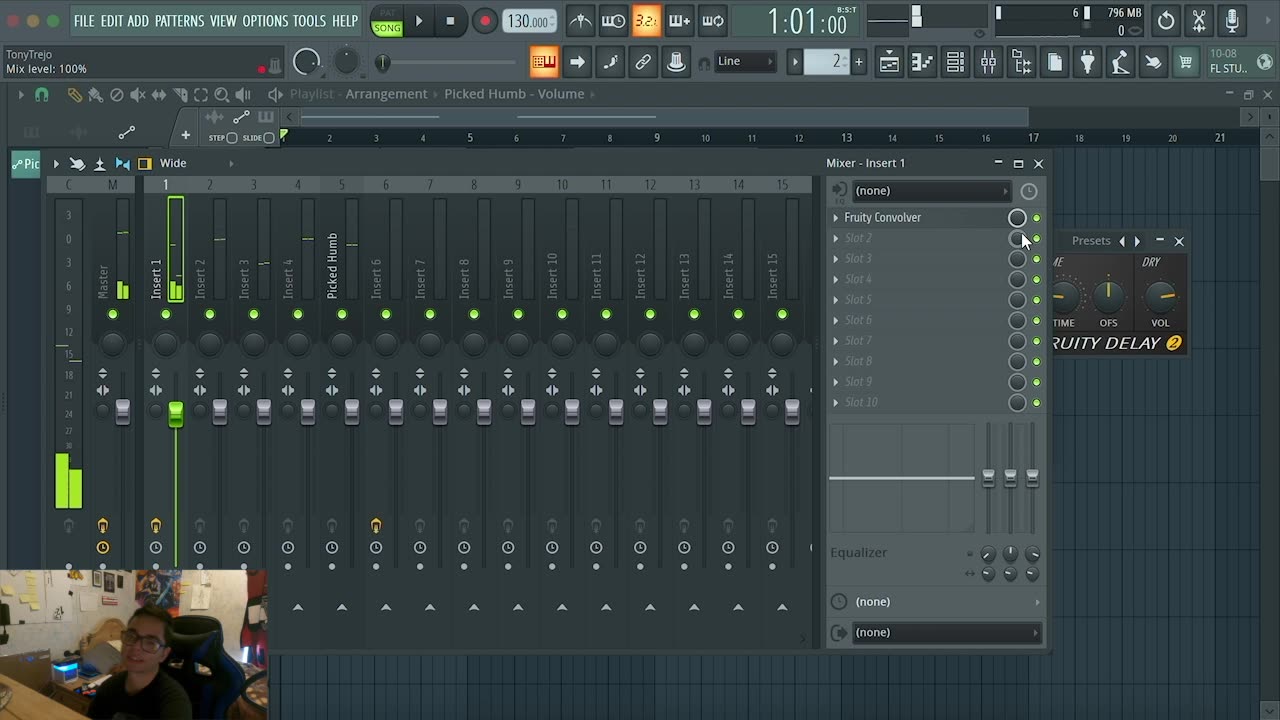Toggle the Slot 4 enable light

tap(1037, 279)
